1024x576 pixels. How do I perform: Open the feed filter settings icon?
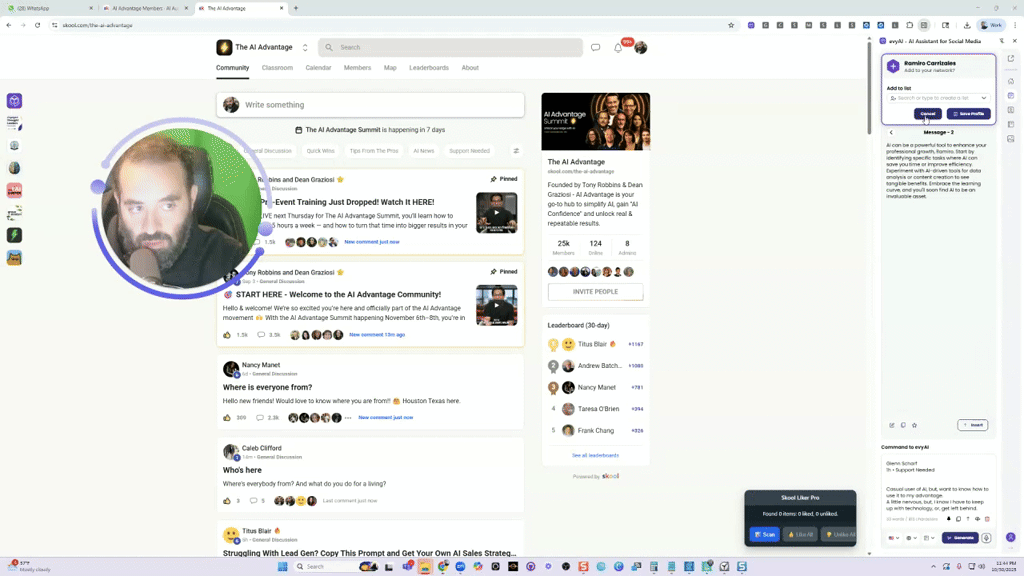point(516,151)
